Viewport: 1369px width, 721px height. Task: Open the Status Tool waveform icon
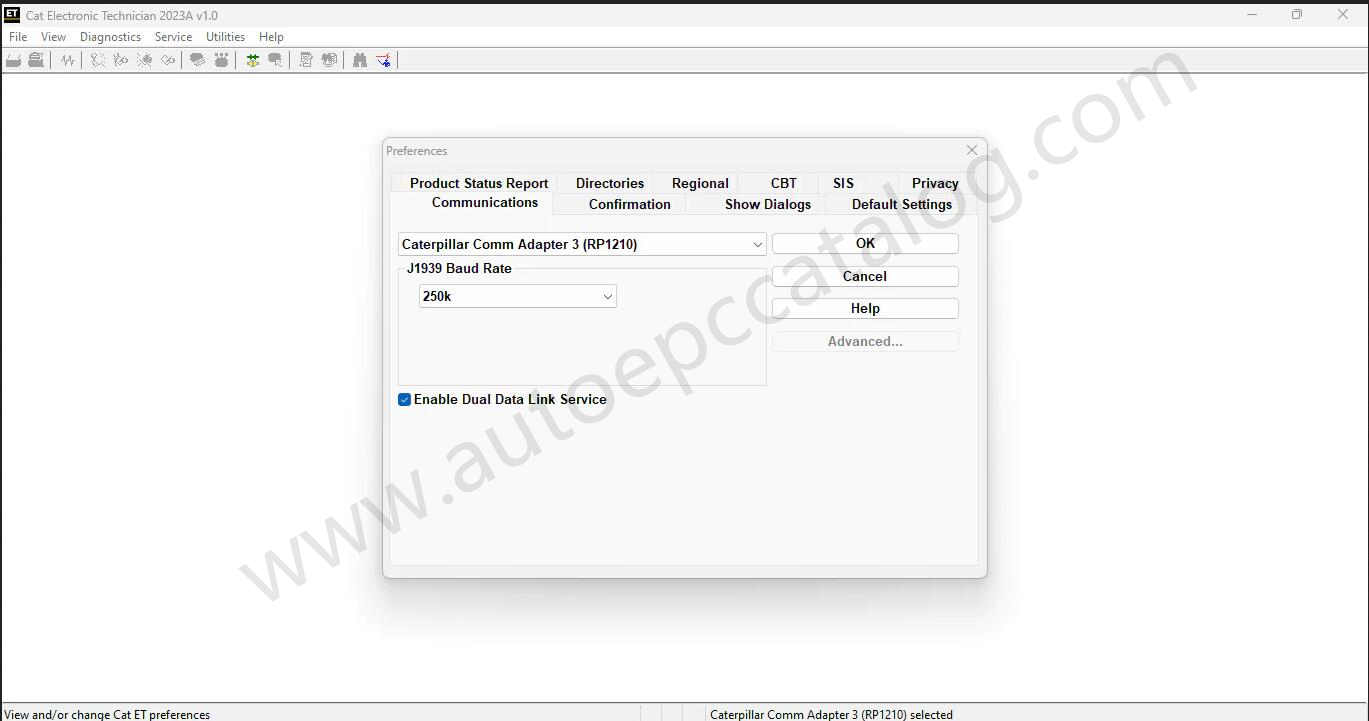pos(67,60)
